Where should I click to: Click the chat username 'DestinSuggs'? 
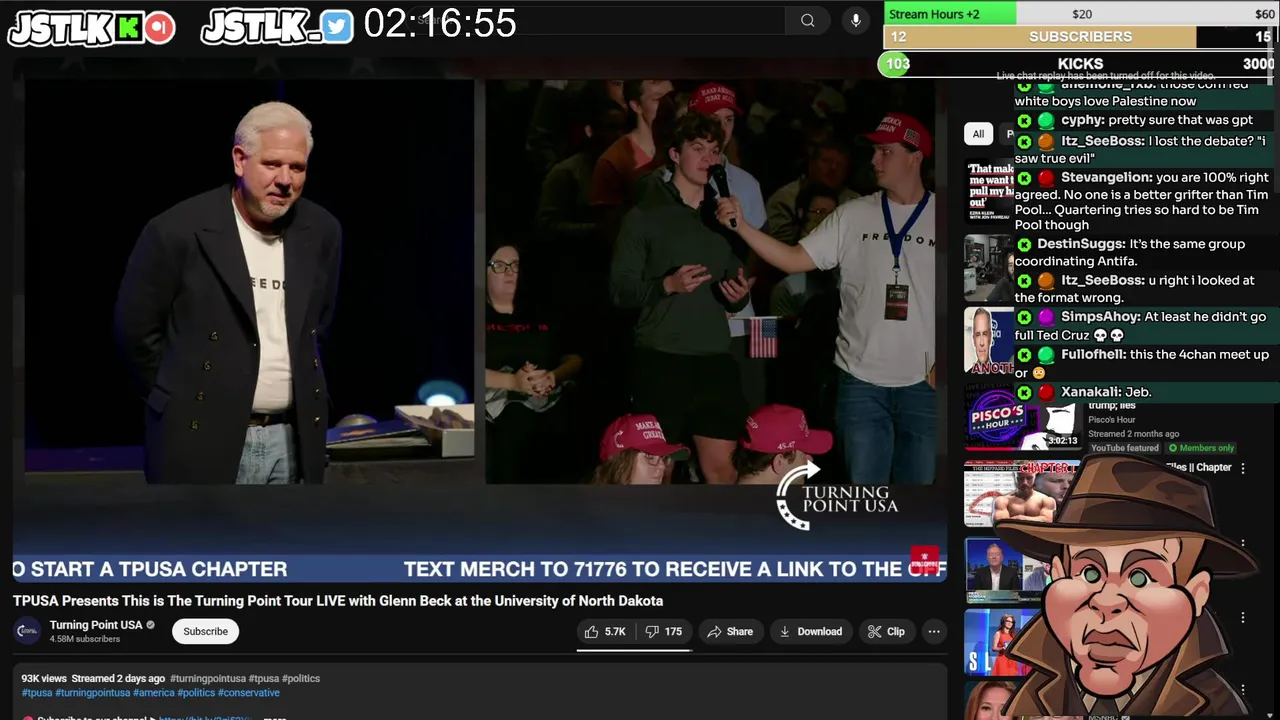tap(1081, 244)
